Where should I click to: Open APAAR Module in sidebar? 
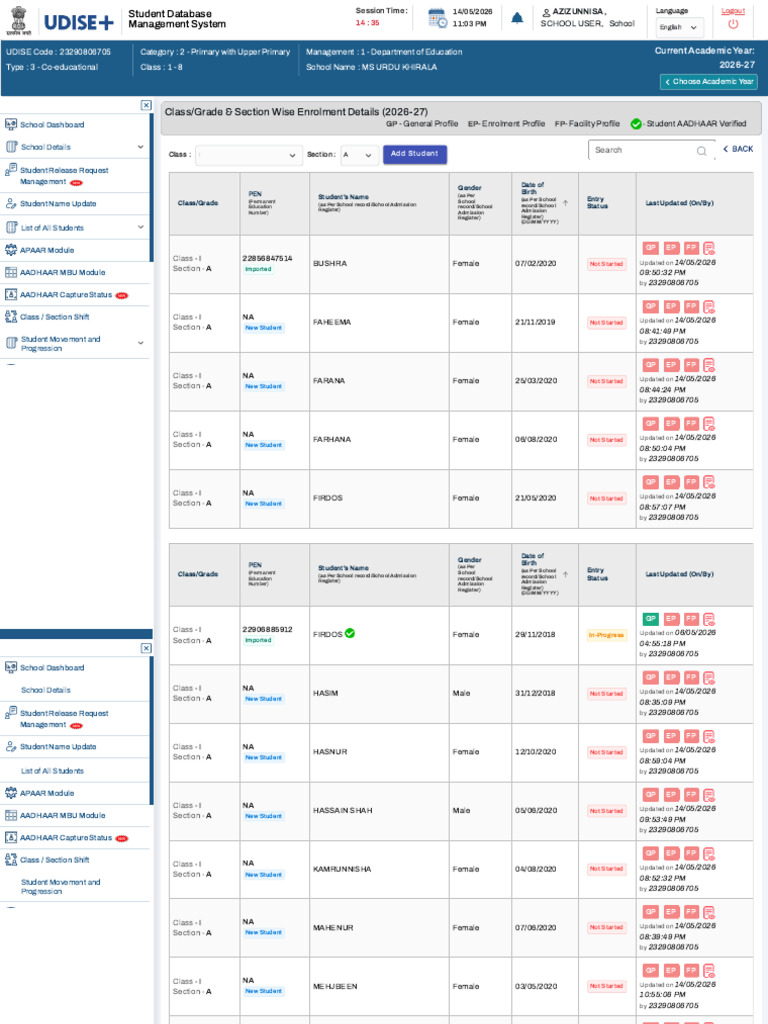(75, 250)
